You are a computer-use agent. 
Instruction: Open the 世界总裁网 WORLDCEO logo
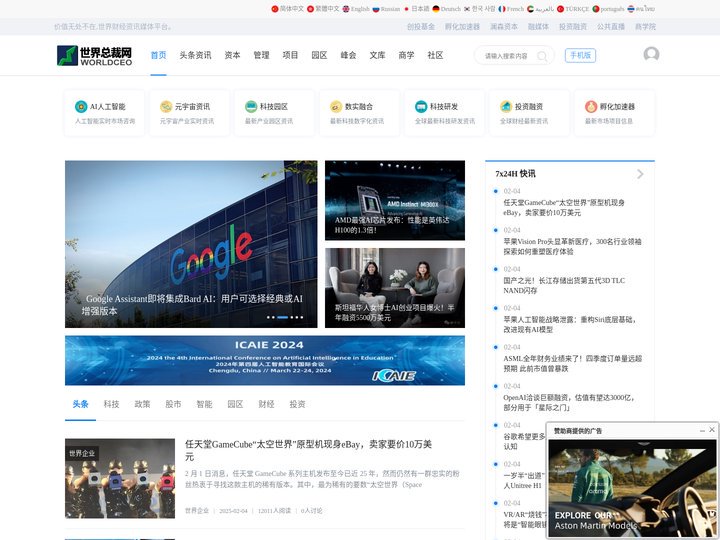(x=95, y=56)
